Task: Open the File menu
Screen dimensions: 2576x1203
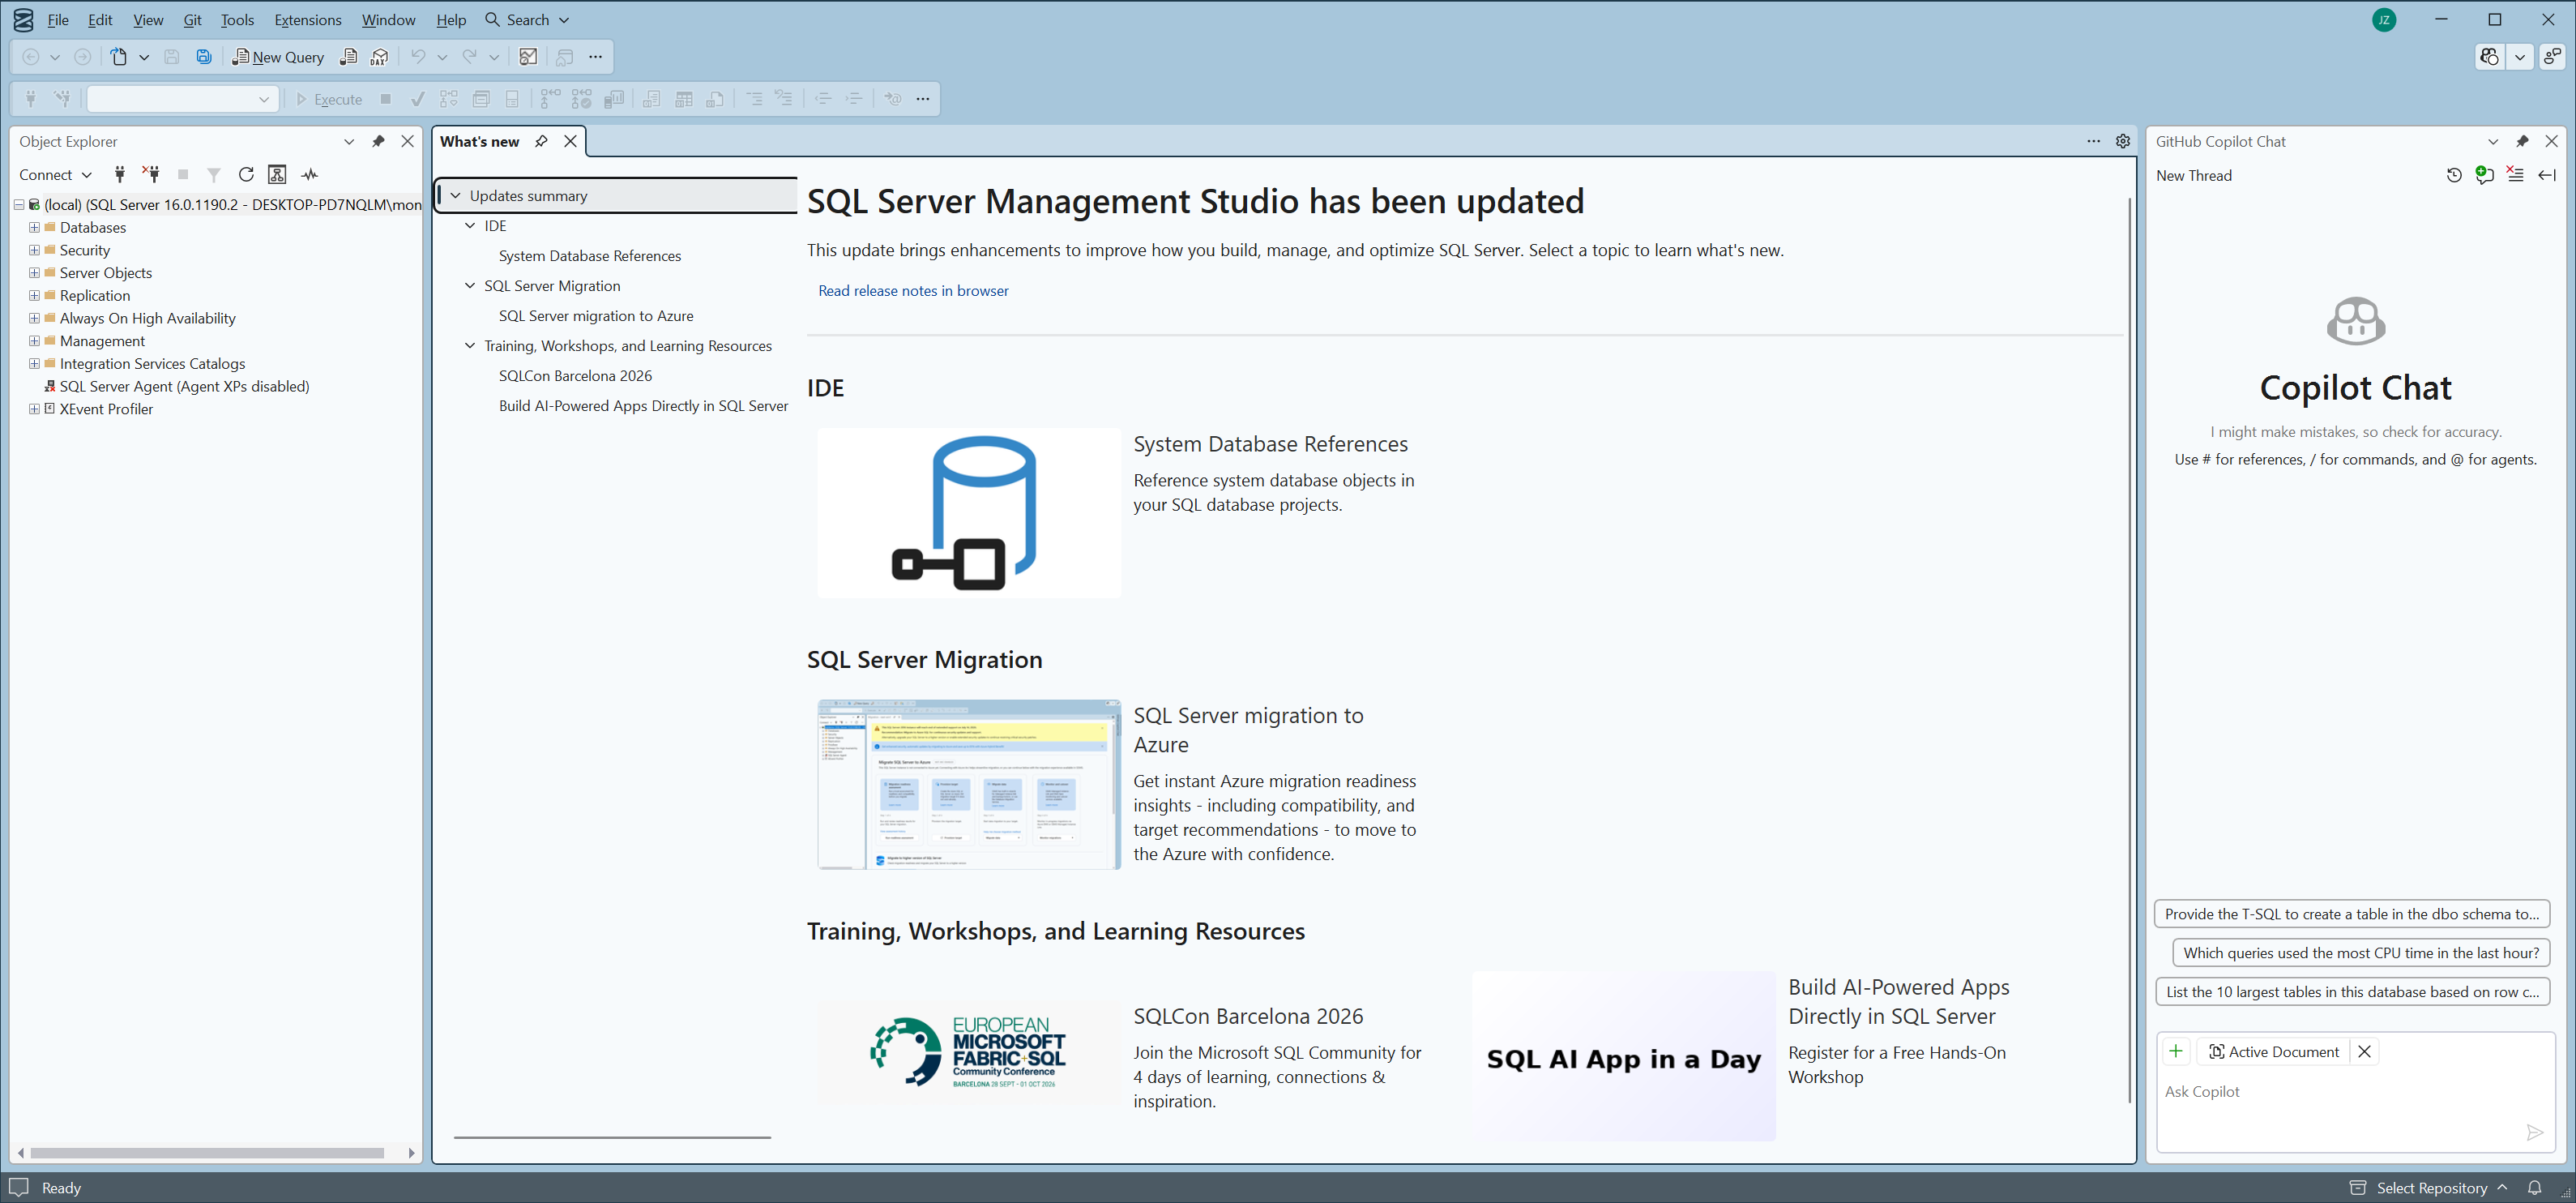Action: tap(58, 20)
